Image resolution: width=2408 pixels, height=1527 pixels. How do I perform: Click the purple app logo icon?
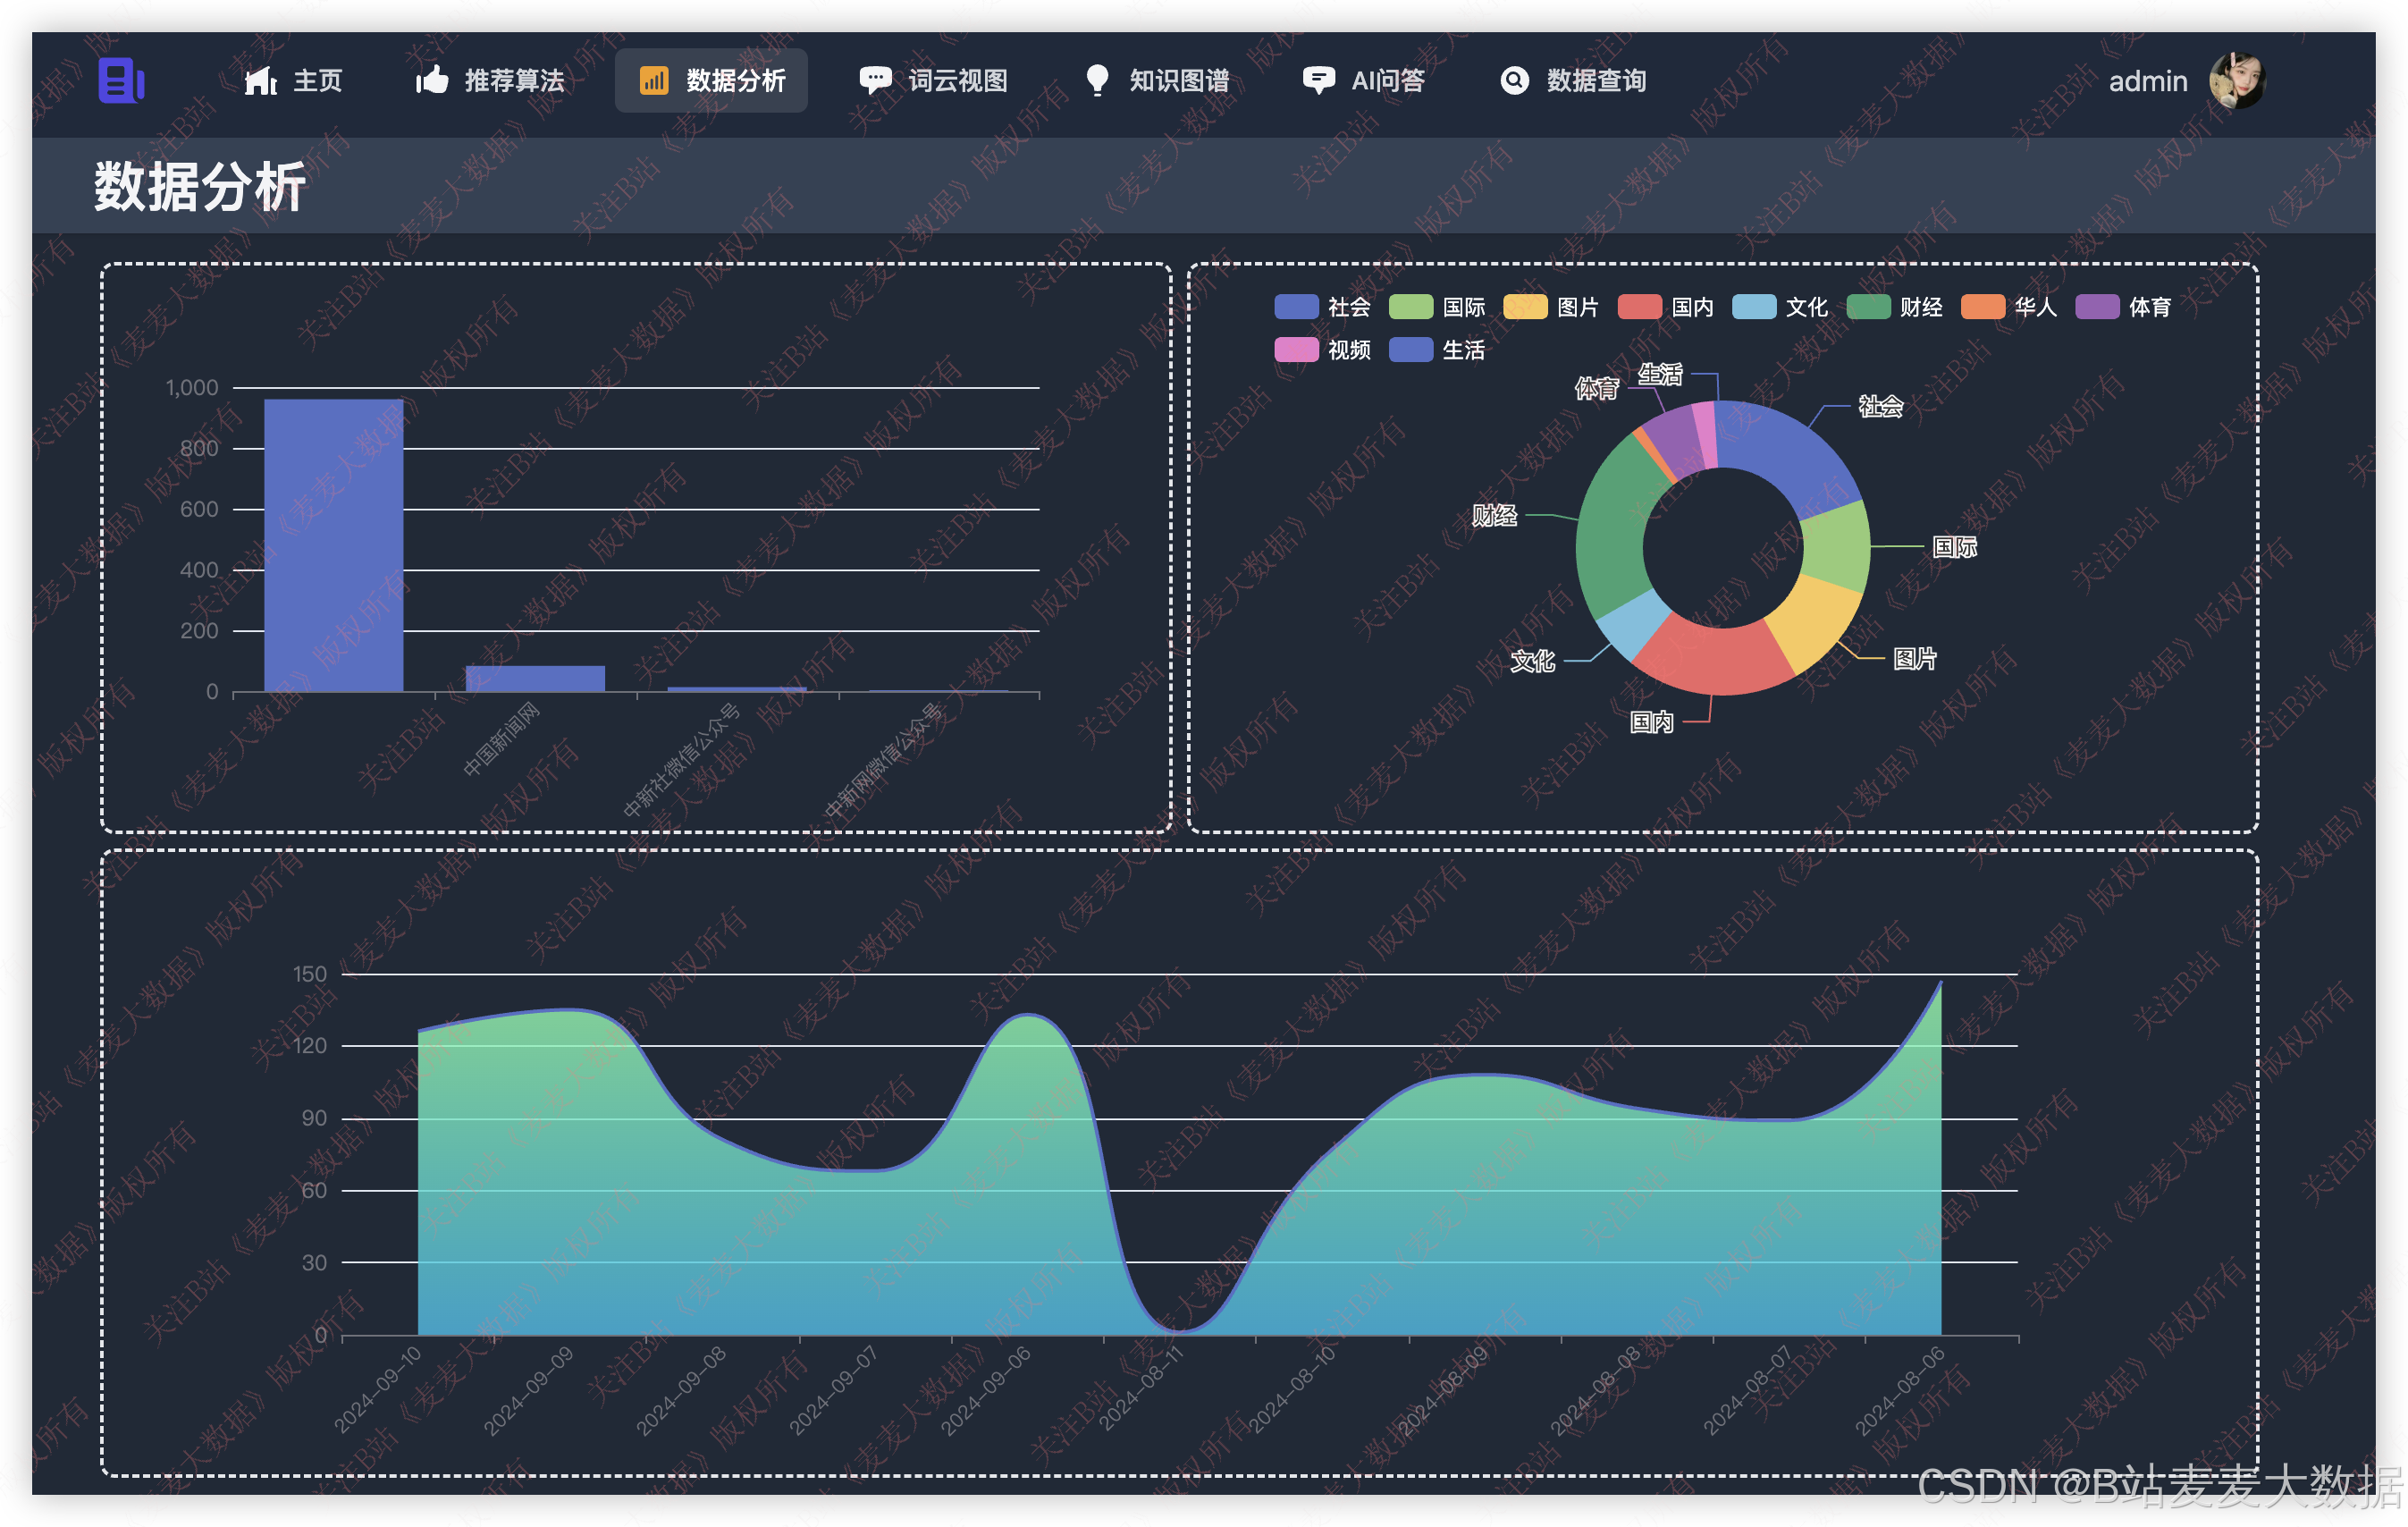tap(121, 80)
